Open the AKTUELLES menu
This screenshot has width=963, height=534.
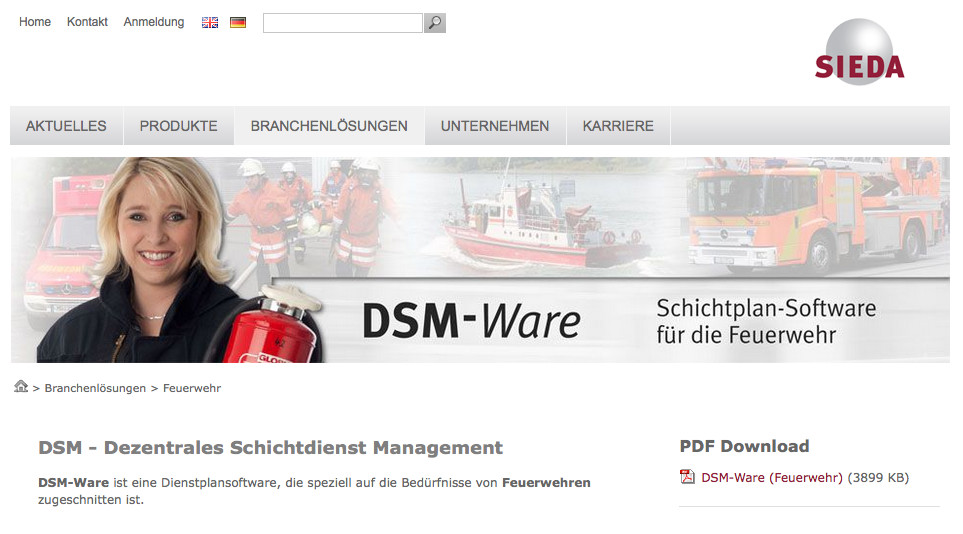pyautogui.click(x=66, y=126)
